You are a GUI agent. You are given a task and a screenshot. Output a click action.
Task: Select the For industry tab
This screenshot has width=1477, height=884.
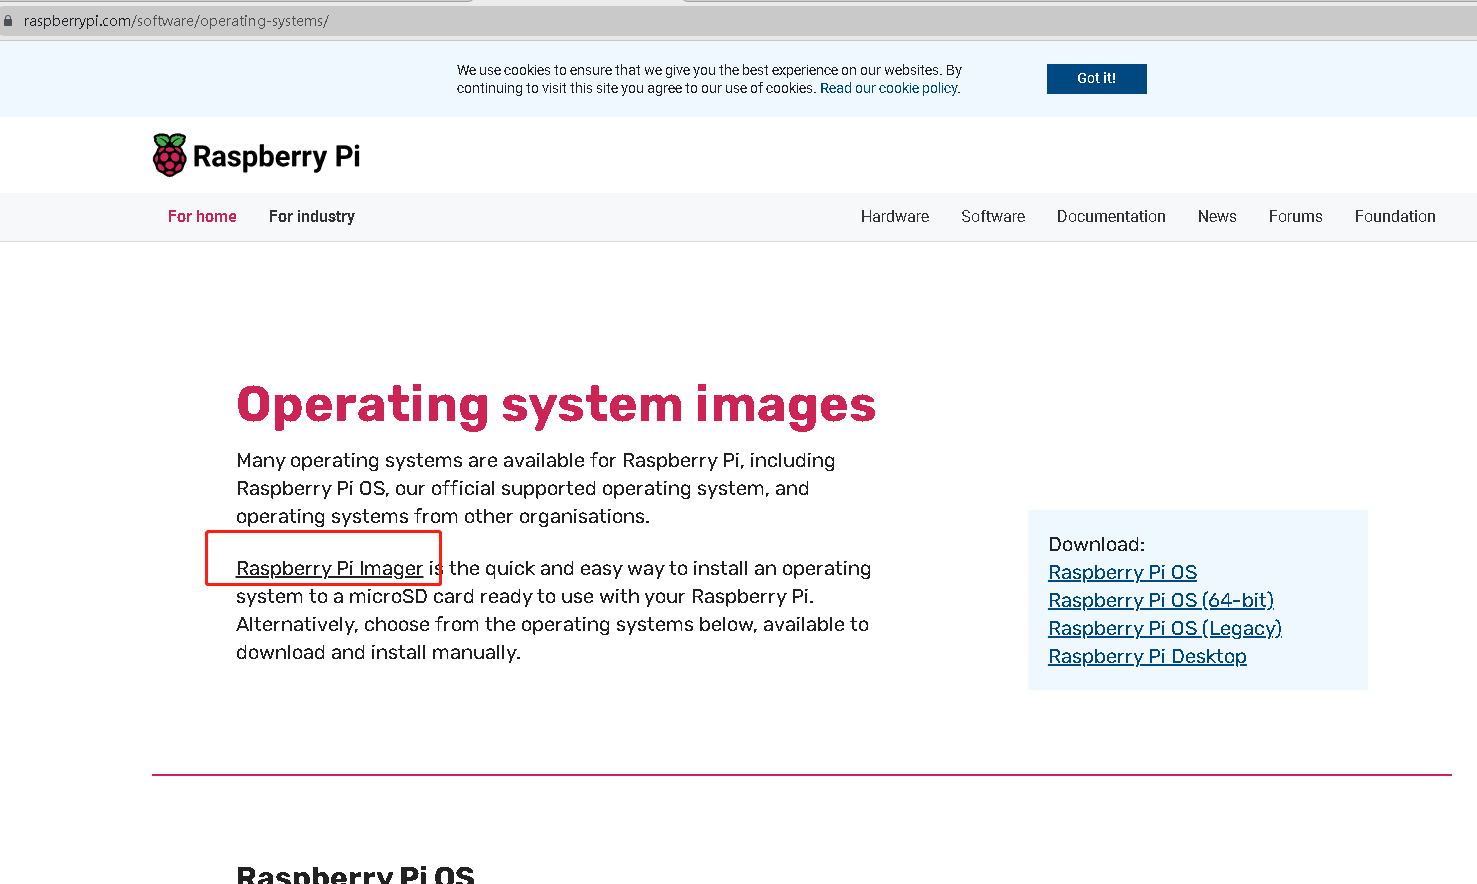tap(312, 216)
